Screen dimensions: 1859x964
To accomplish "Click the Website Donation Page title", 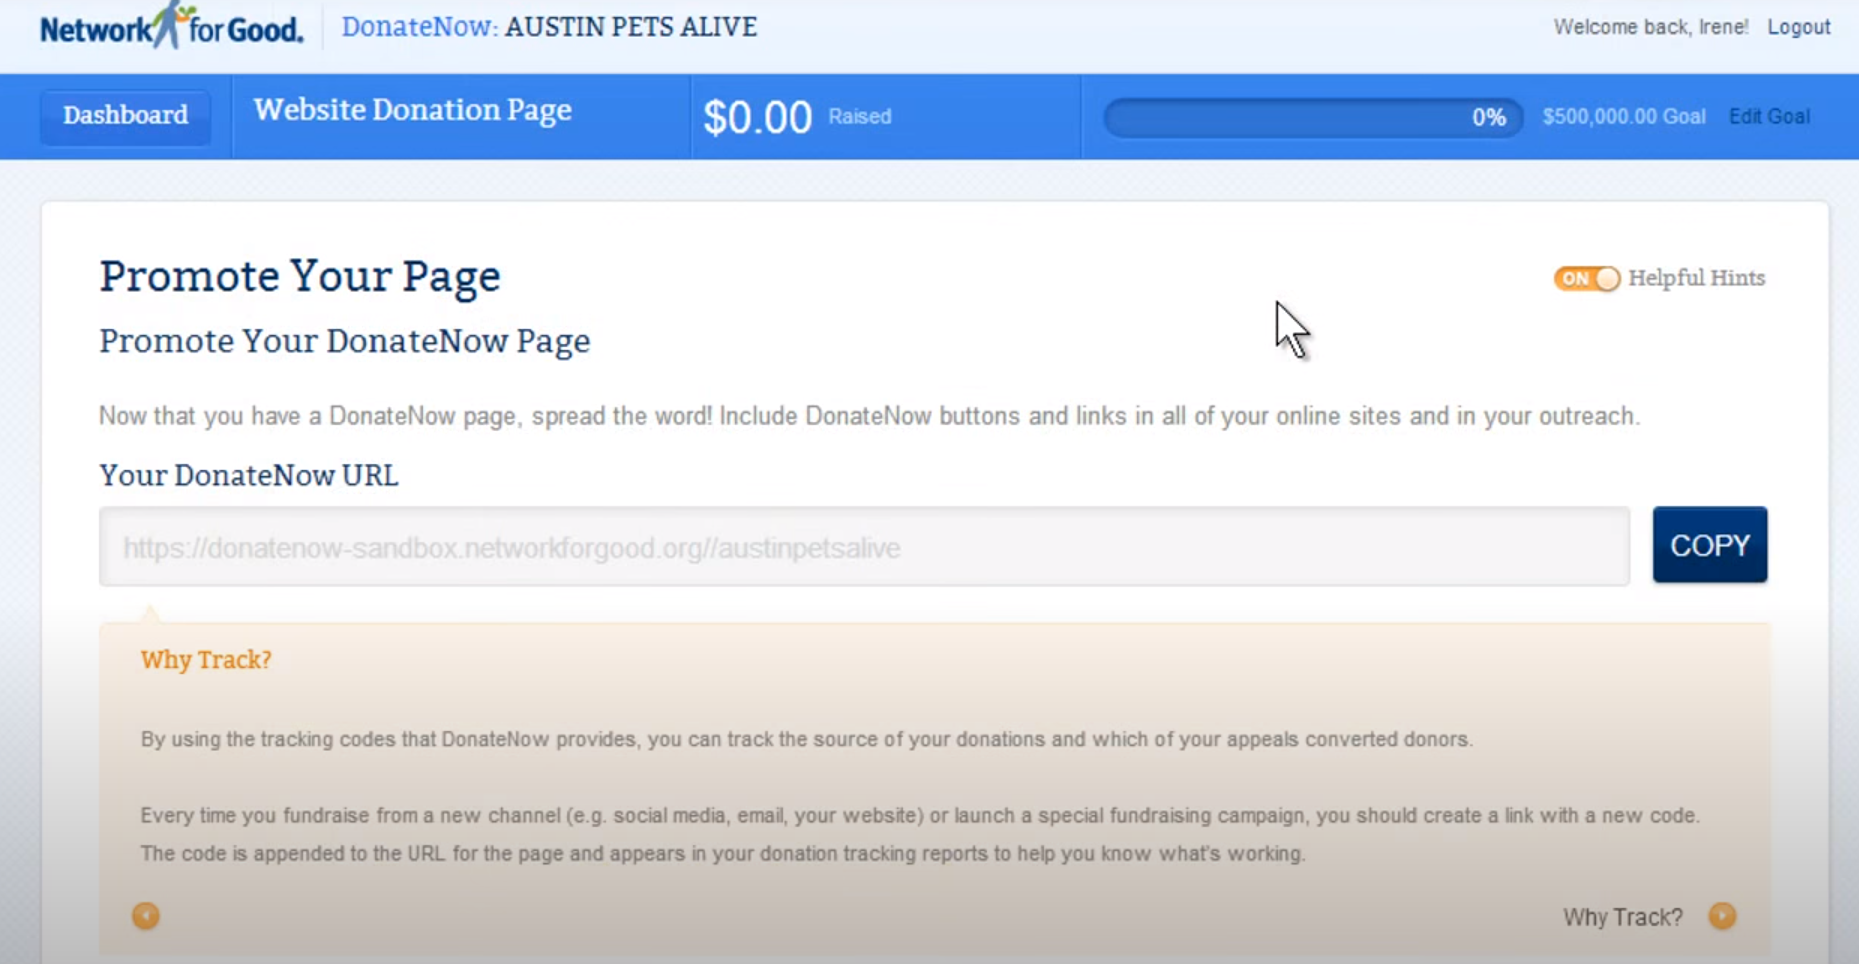I will pyautogui.click(x=412, y=110).
